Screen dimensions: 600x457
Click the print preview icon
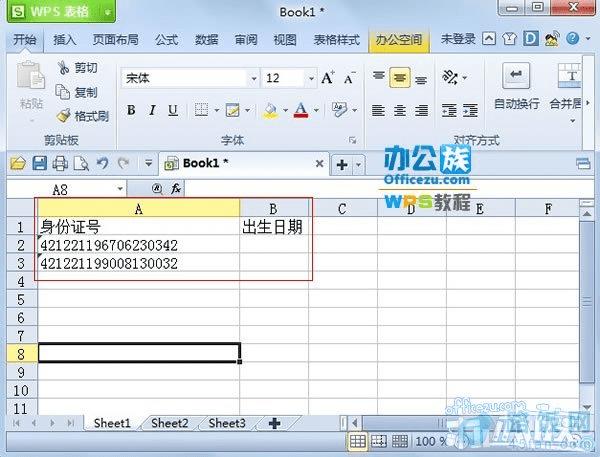81,164
